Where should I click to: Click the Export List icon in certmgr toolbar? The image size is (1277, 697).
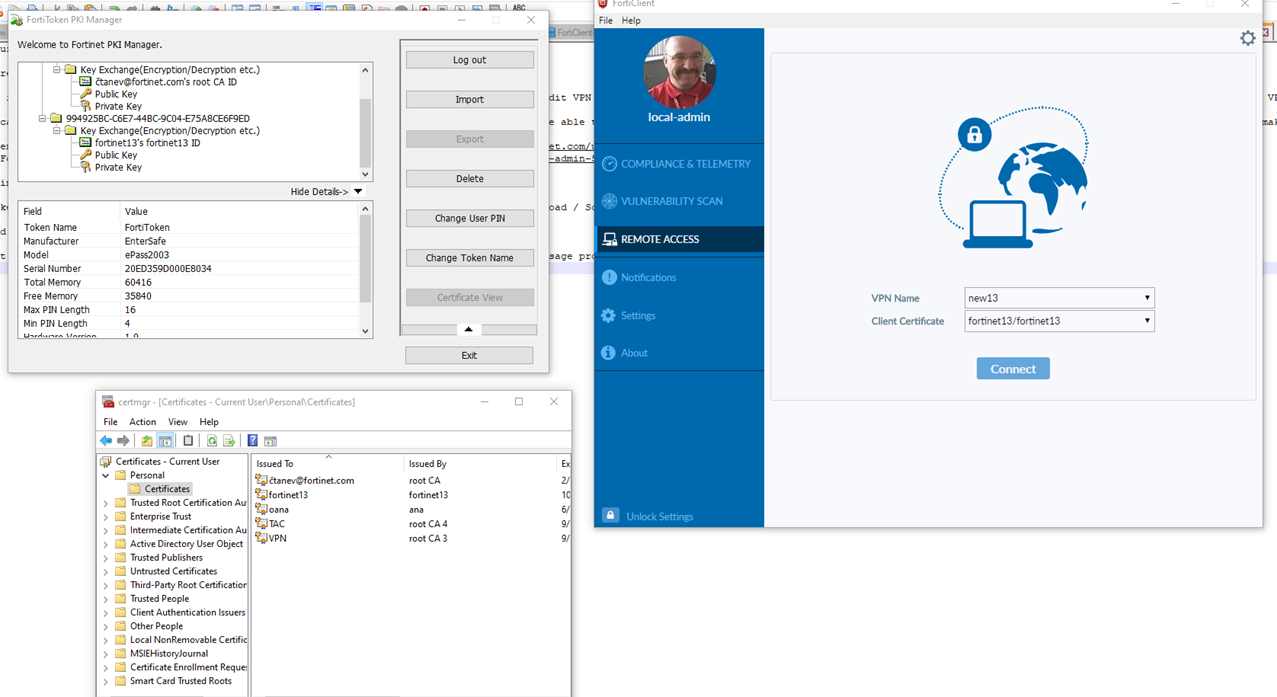[229, 441]
